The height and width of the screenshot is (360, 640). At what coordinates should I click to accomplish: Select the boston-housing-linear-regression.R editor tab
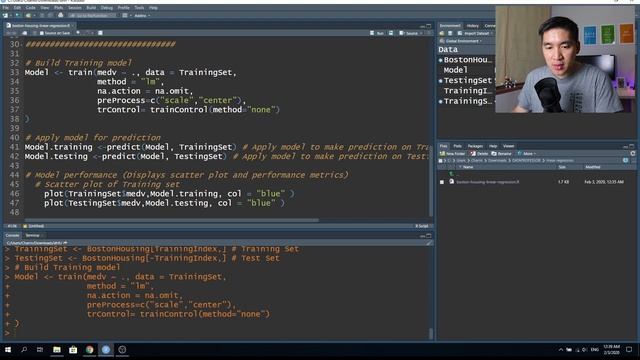pyautogui.click(x=40, y=25)
